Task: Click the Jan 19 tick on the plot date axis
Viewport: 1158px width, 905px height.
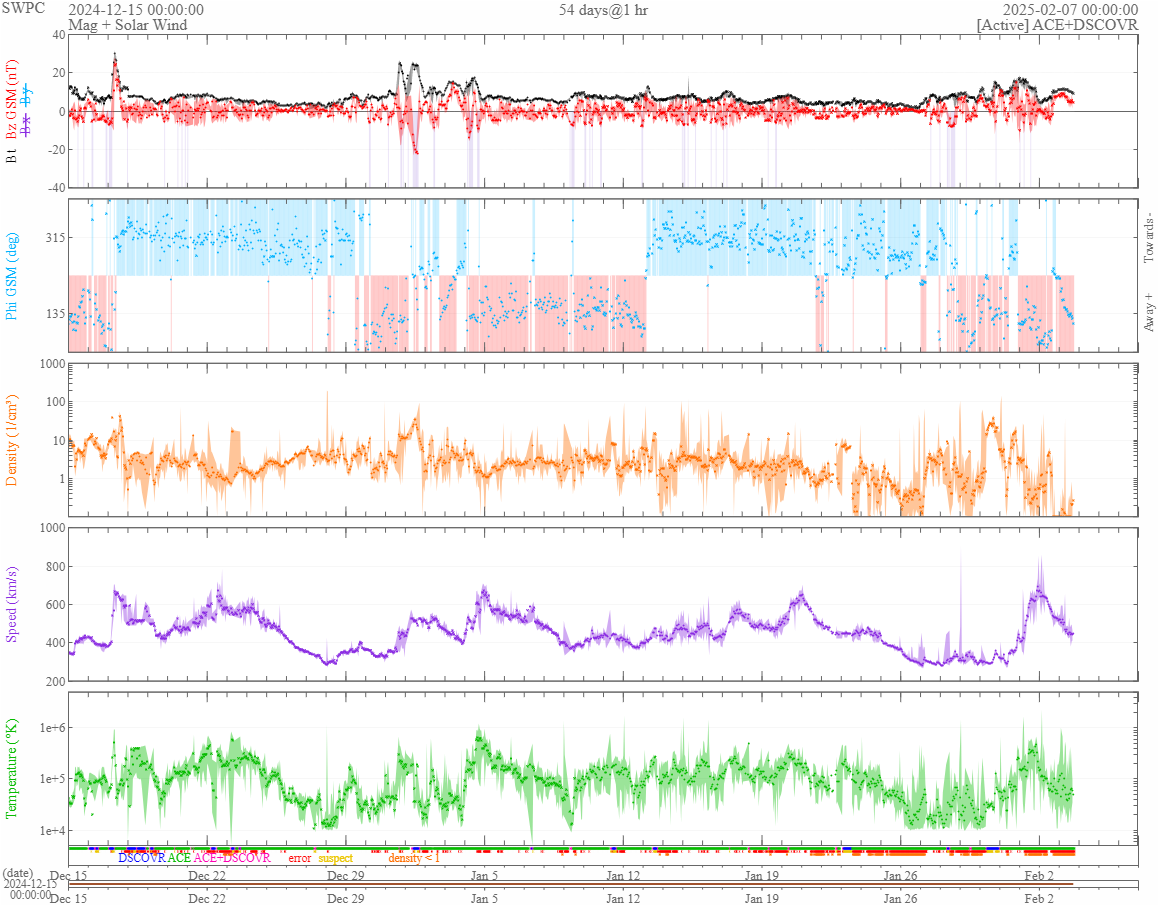Action: [x=761, y=875]
